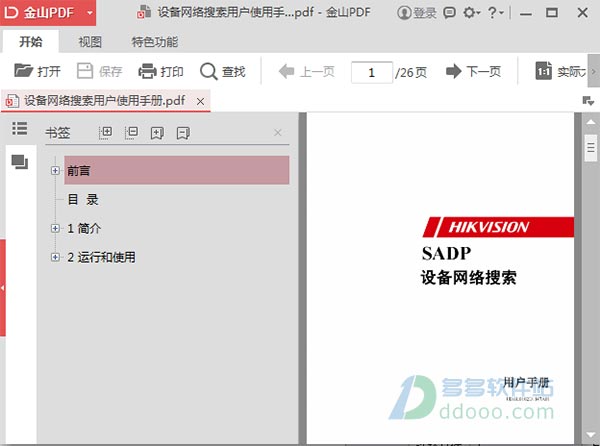Select the 2 运行和使用 bookmark
The image size is (600, 446).
tap(101, 257)
